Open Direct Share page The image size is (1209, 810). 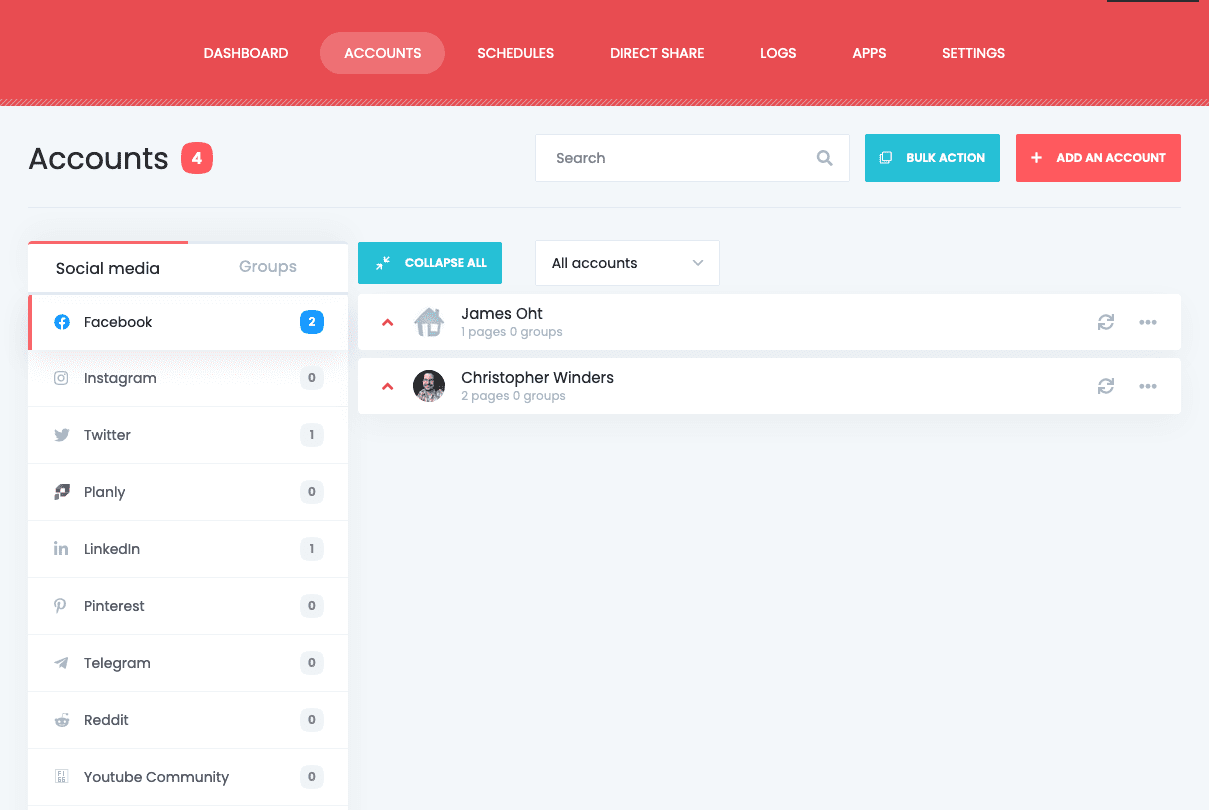(x=657, y=53)
